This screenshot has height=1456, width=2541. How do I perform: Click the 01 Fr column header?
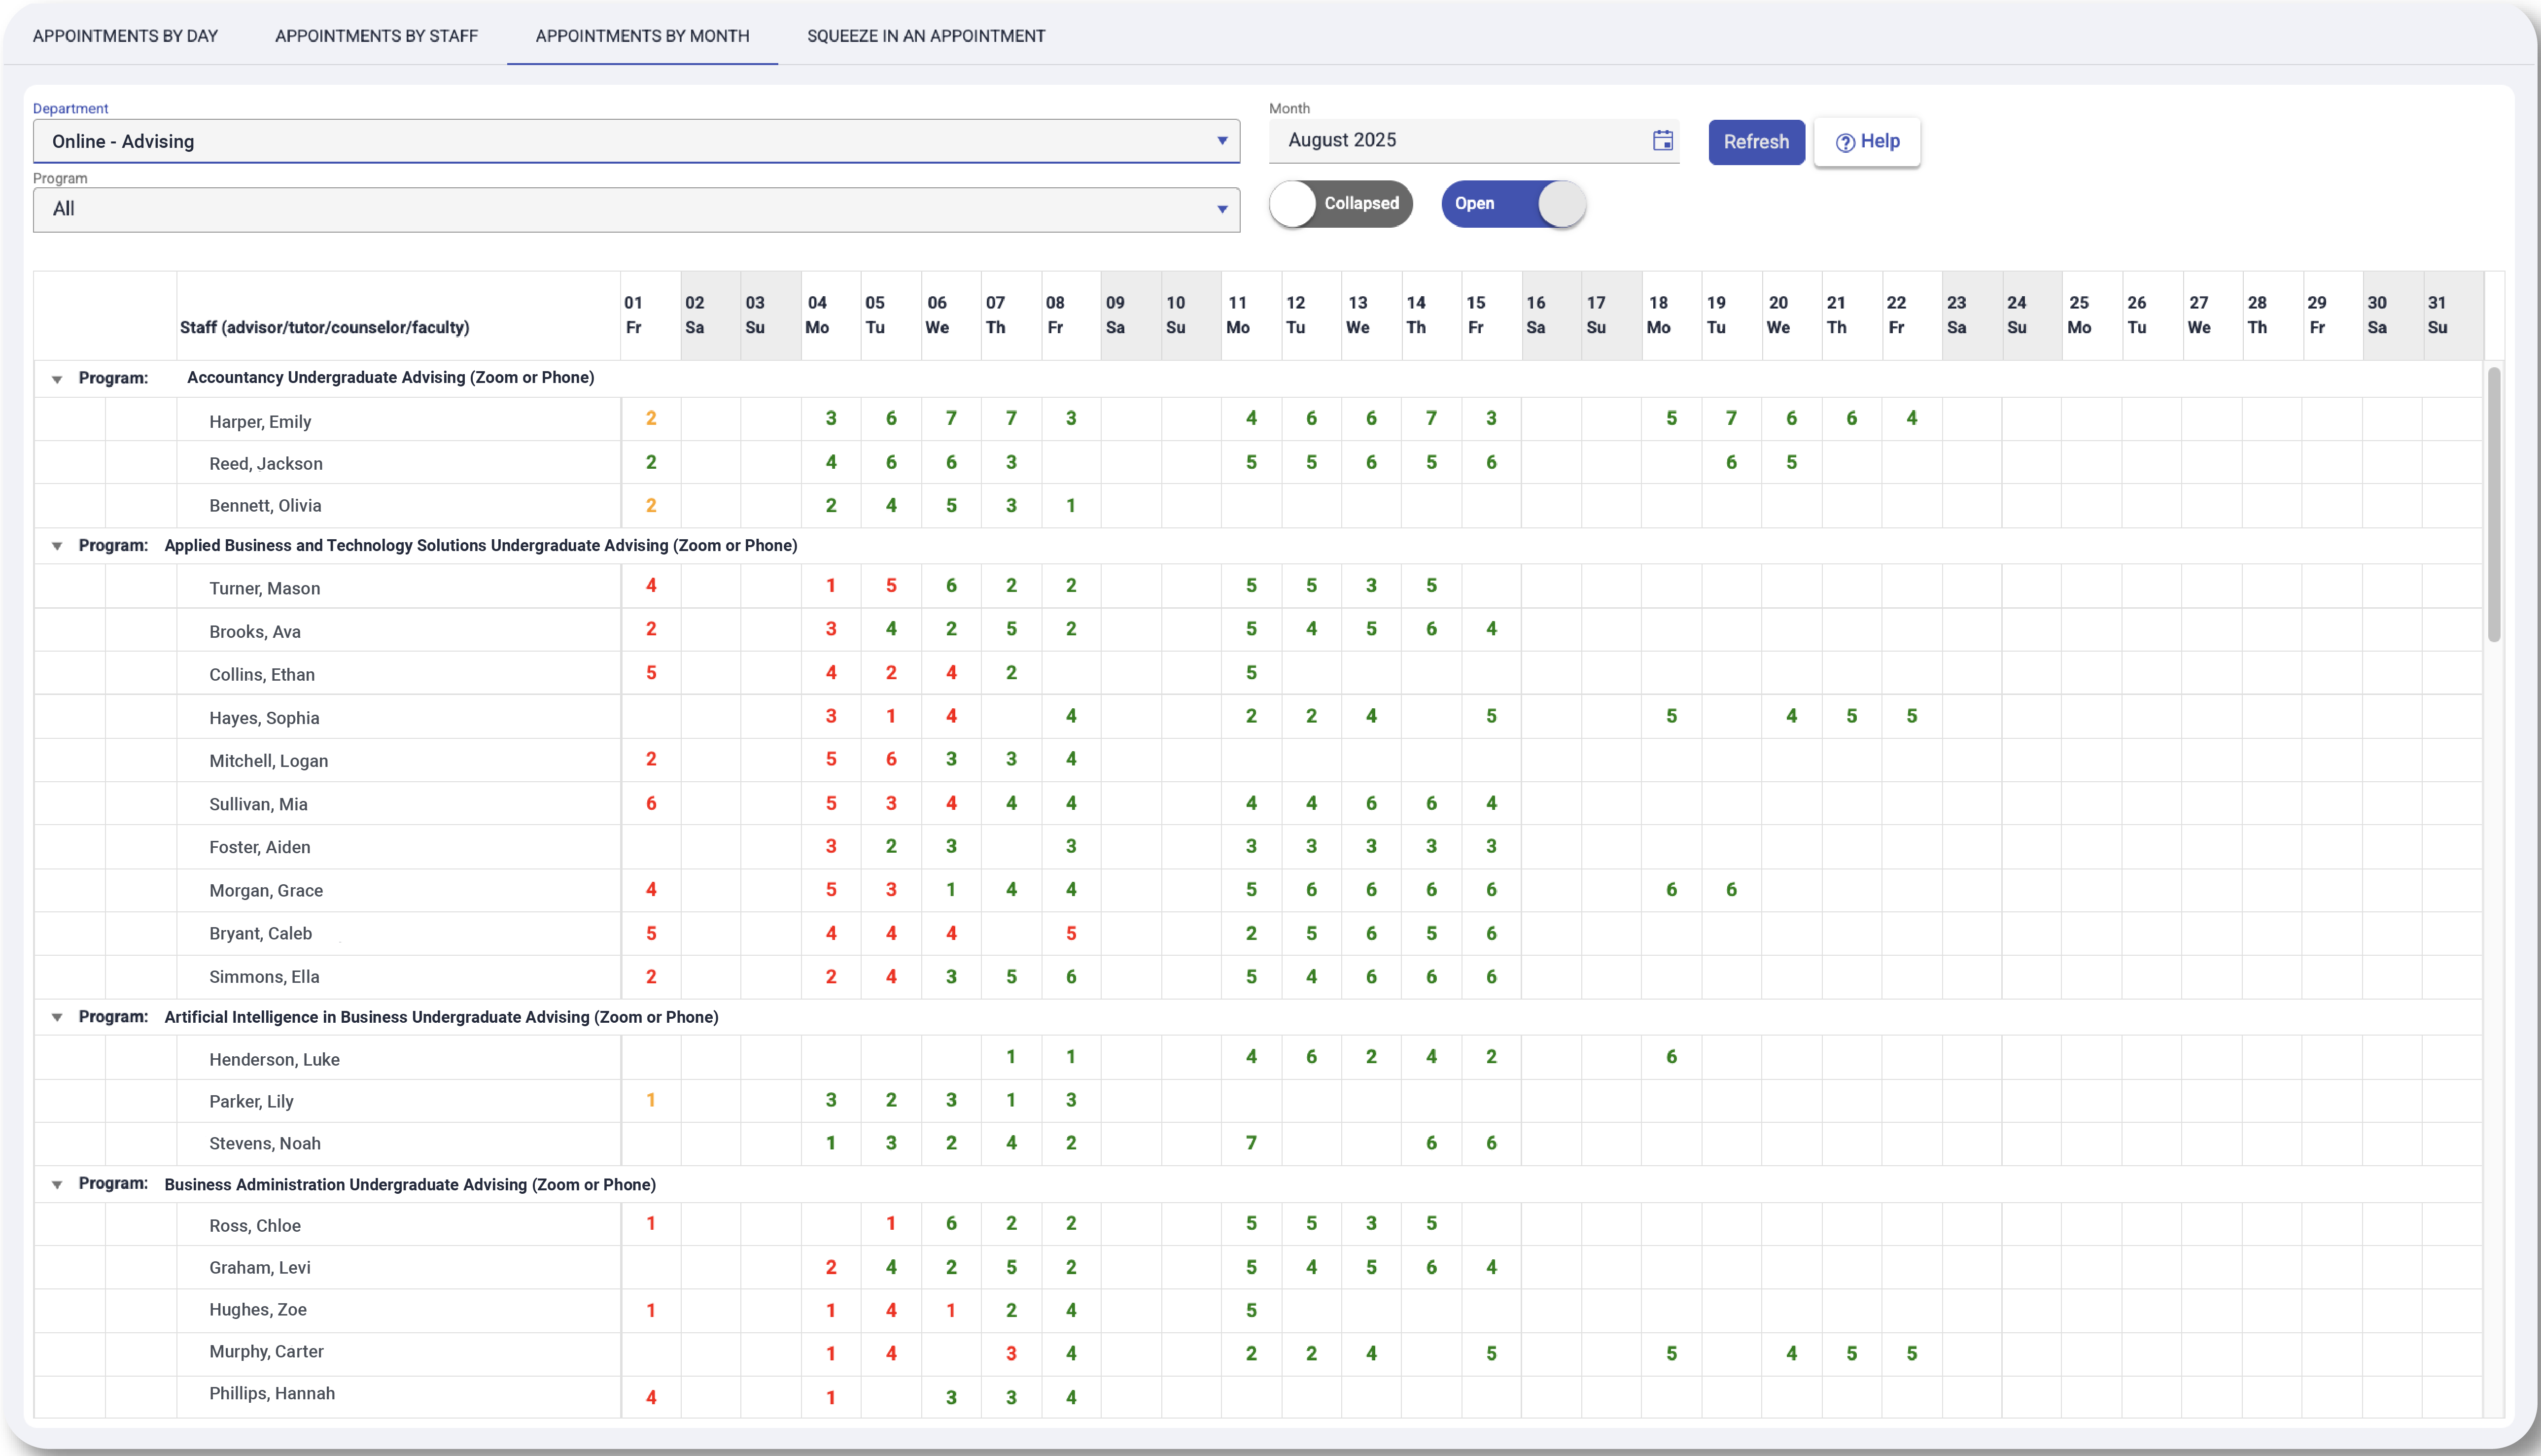coord(651,316)
